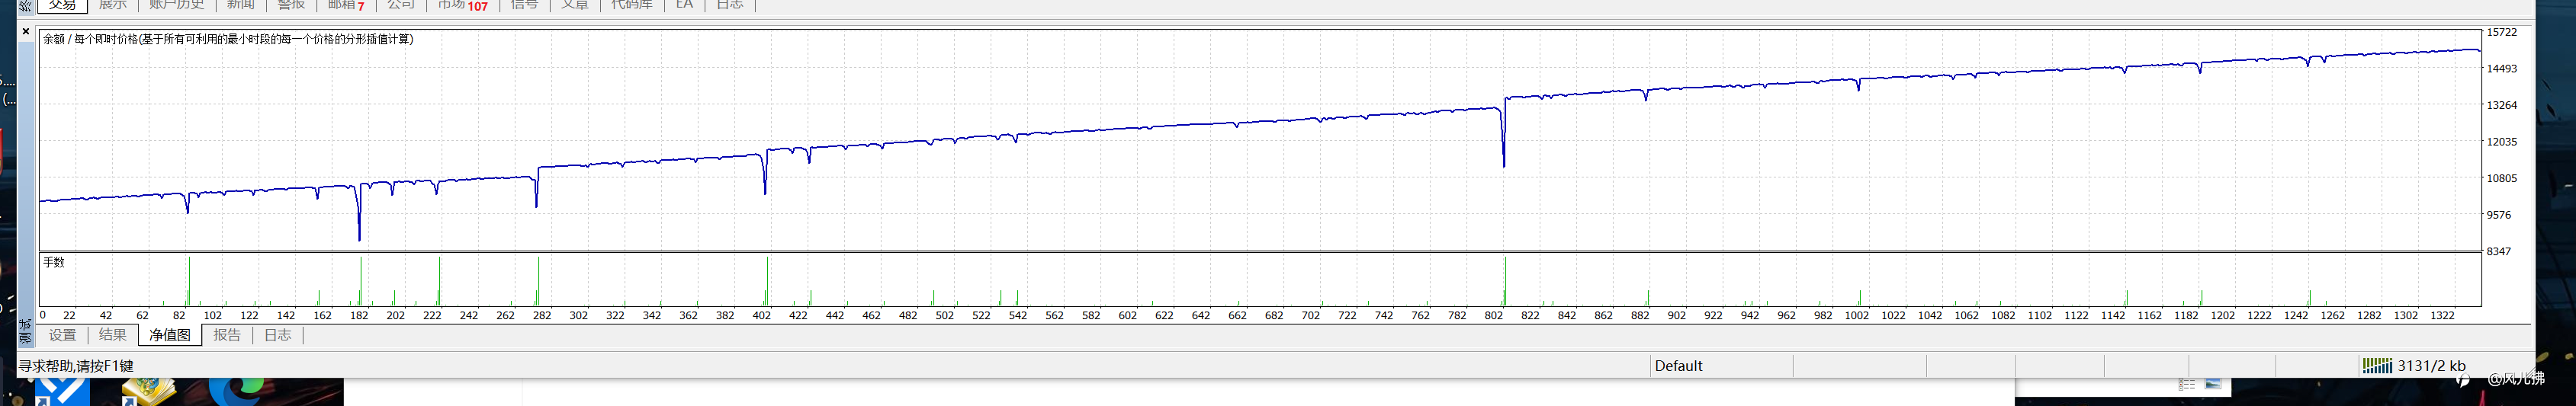This screenshot has width=2576, height=406.
Task: Click the connection status bars icon
Action: click(x=2377, y=366)
